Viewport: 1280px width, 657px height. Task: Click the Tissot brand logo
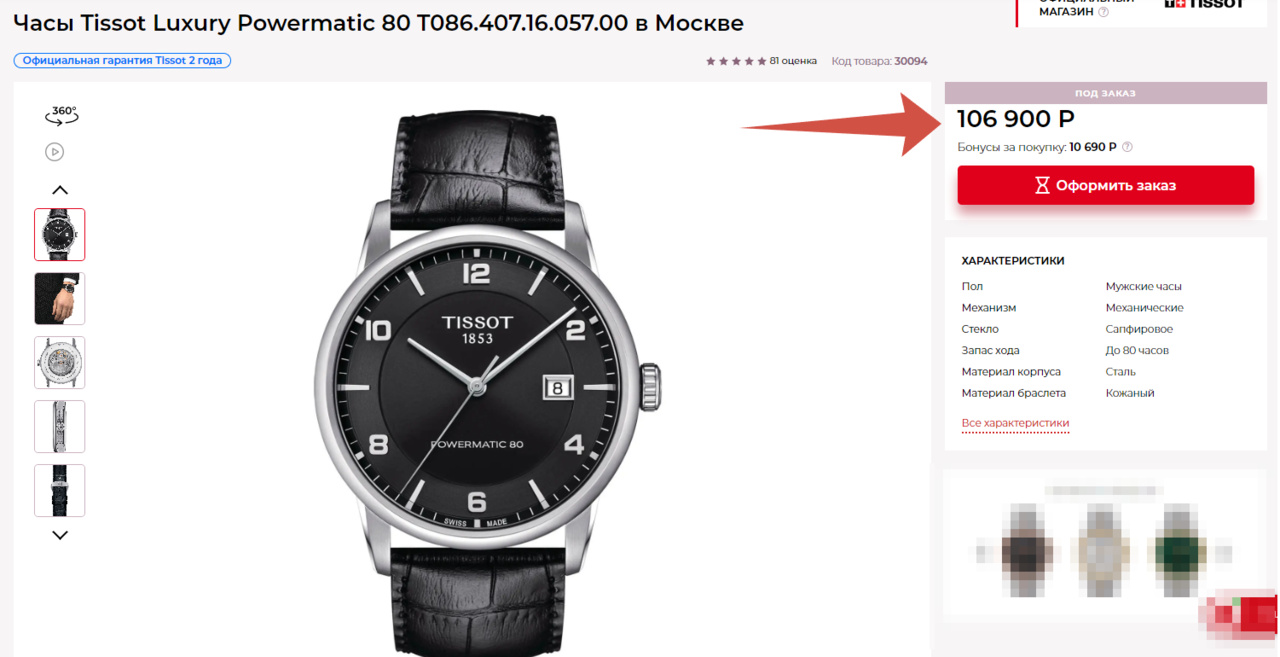click(1204, 4)
